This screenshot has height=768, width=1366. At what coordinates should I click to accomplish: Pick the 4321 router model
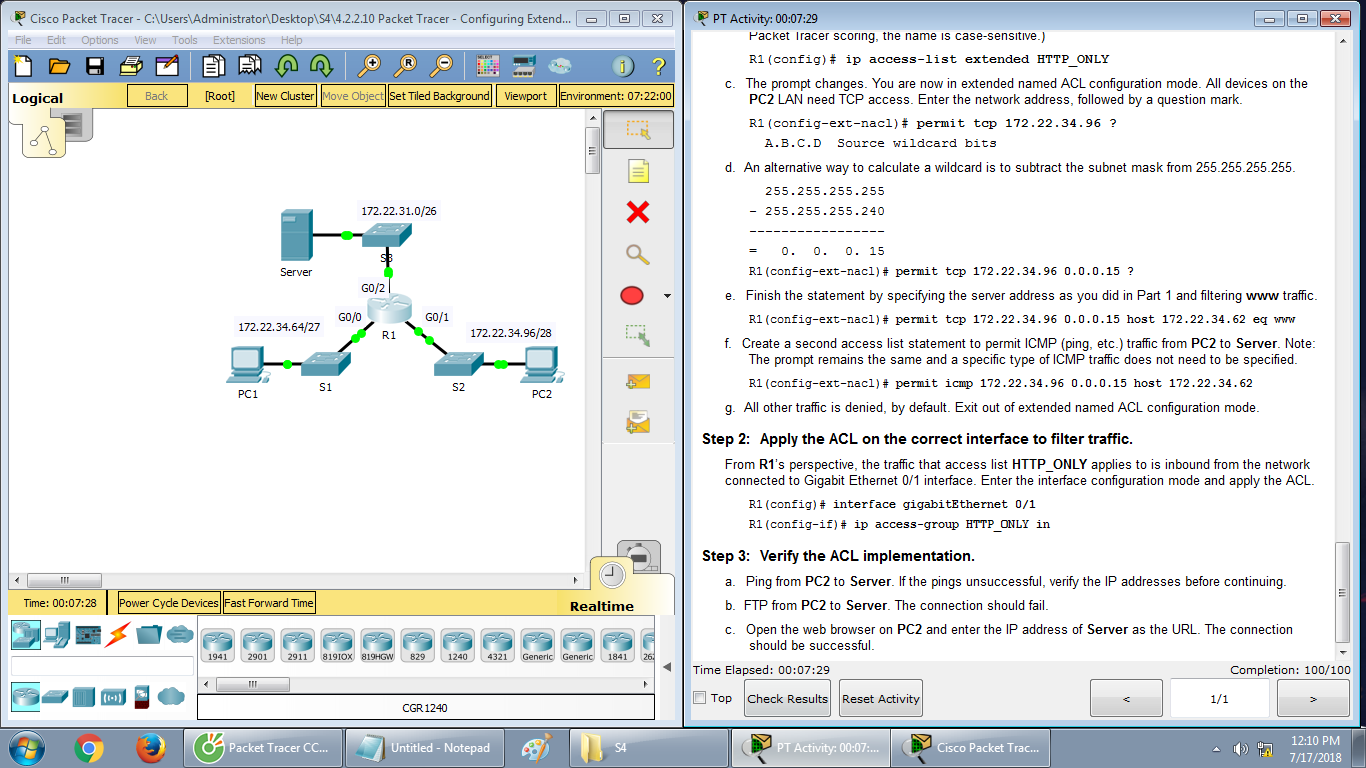click(x=497, y=645)
